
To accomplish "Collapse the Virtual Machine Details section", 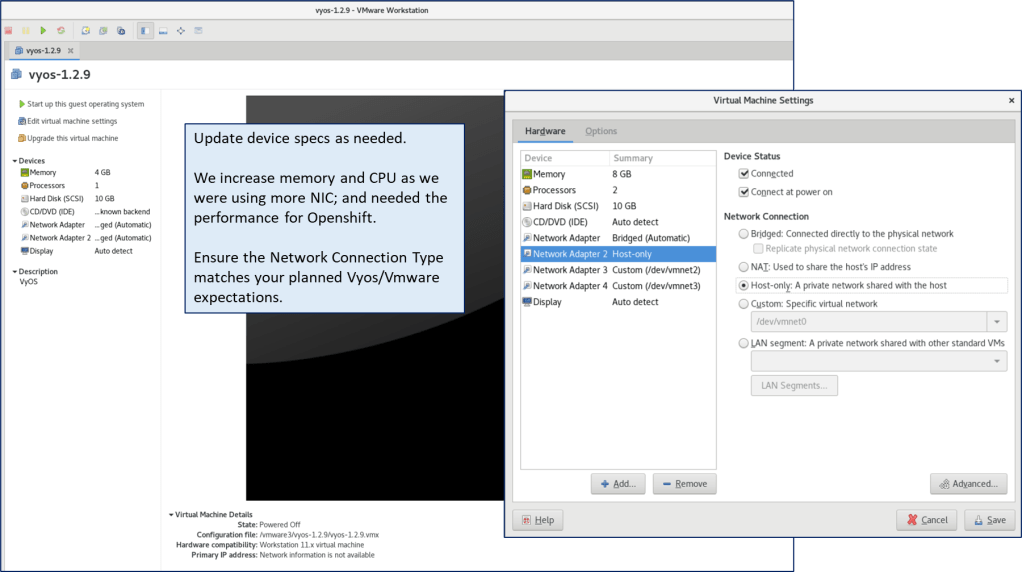I will pos(171,514).
